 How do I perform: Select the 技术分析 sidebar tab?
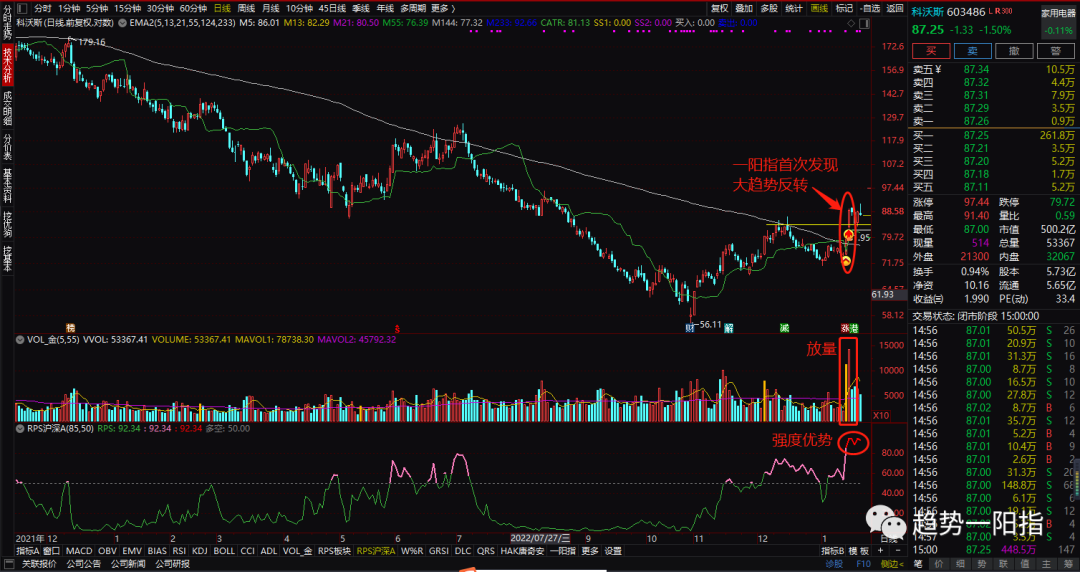pos(7,63)
